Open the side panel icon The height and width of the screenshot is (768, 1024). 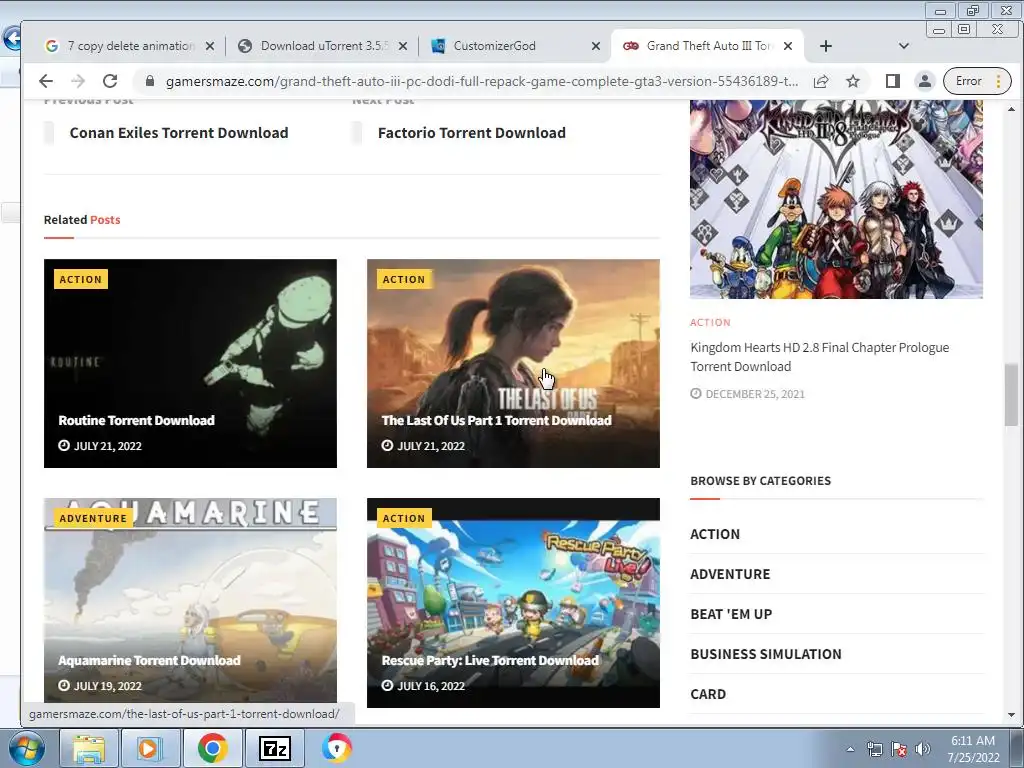coord(892,81)
